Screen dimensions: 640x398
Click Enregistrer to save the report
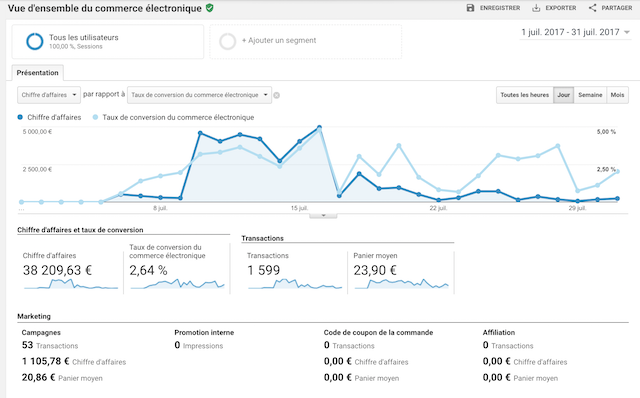pos(493,8)
